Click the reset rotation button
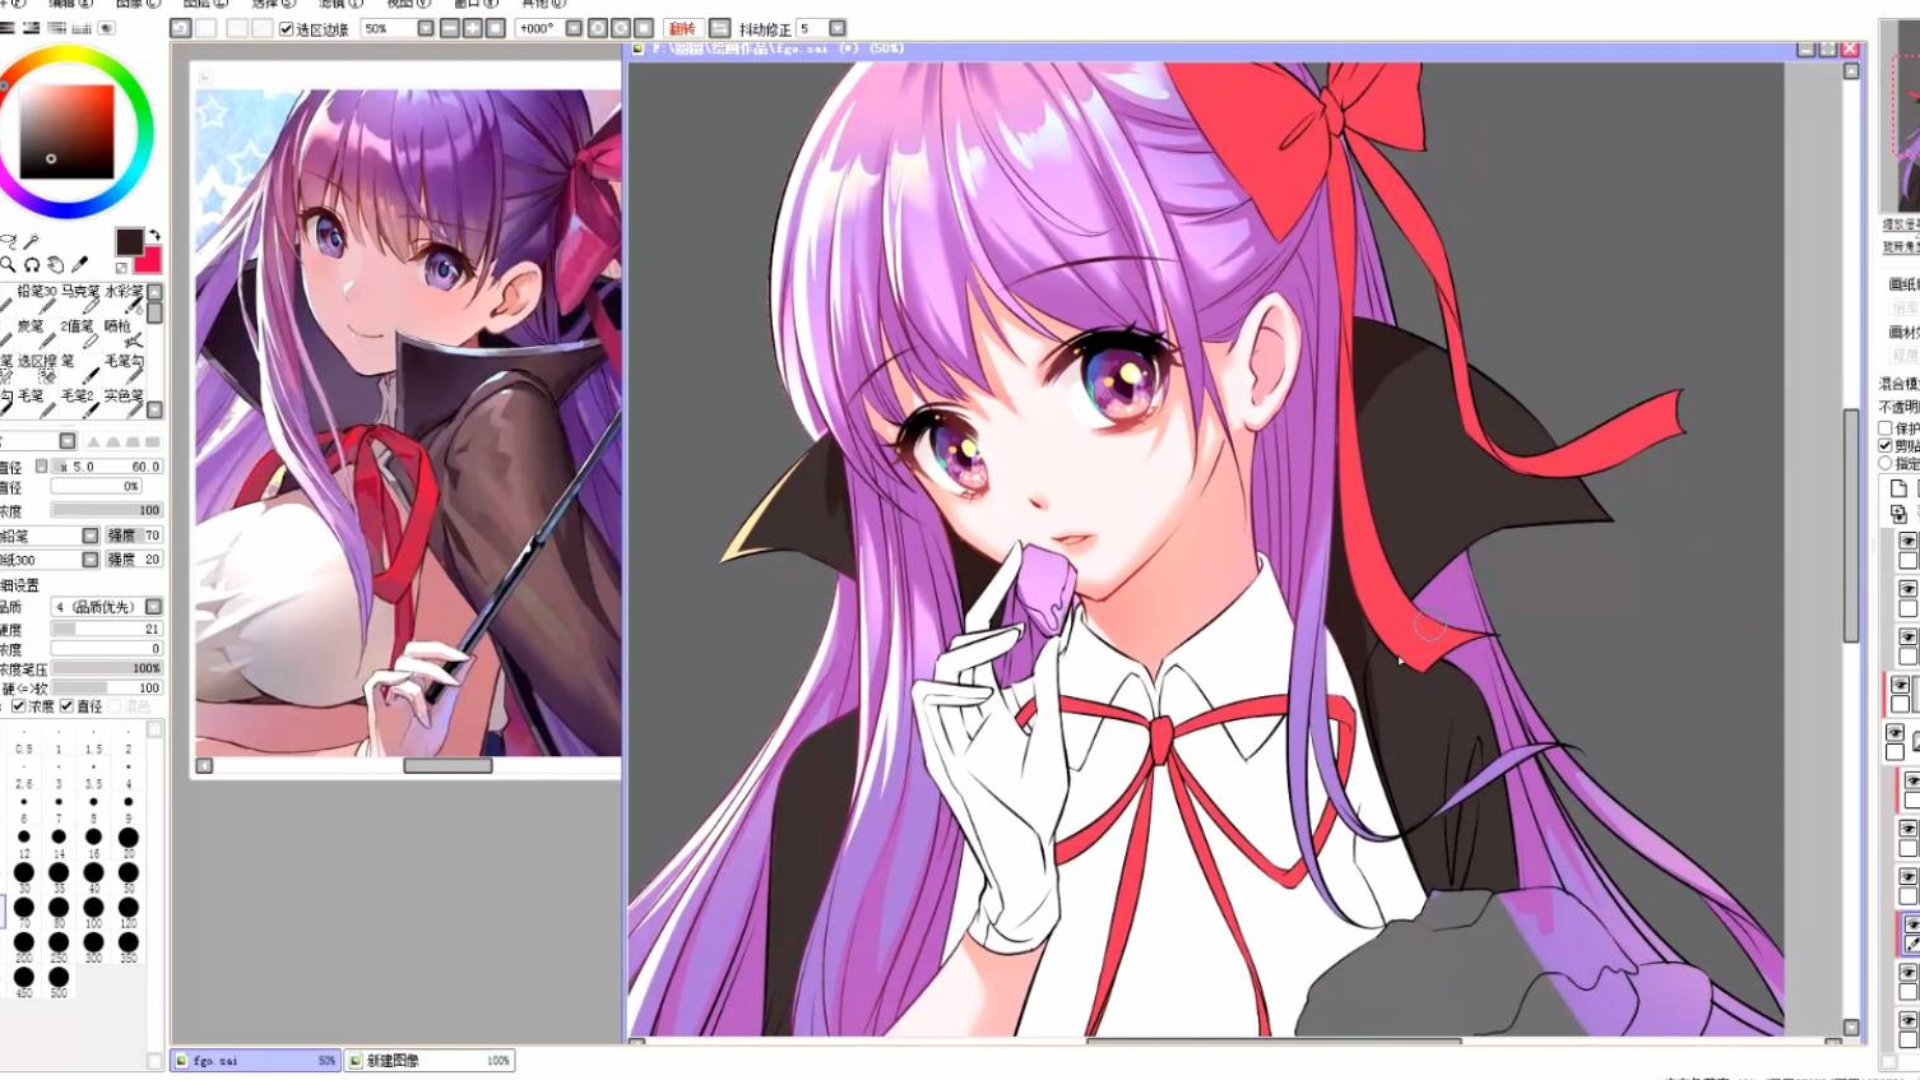 pyautogui.click(x=644, y=28)
